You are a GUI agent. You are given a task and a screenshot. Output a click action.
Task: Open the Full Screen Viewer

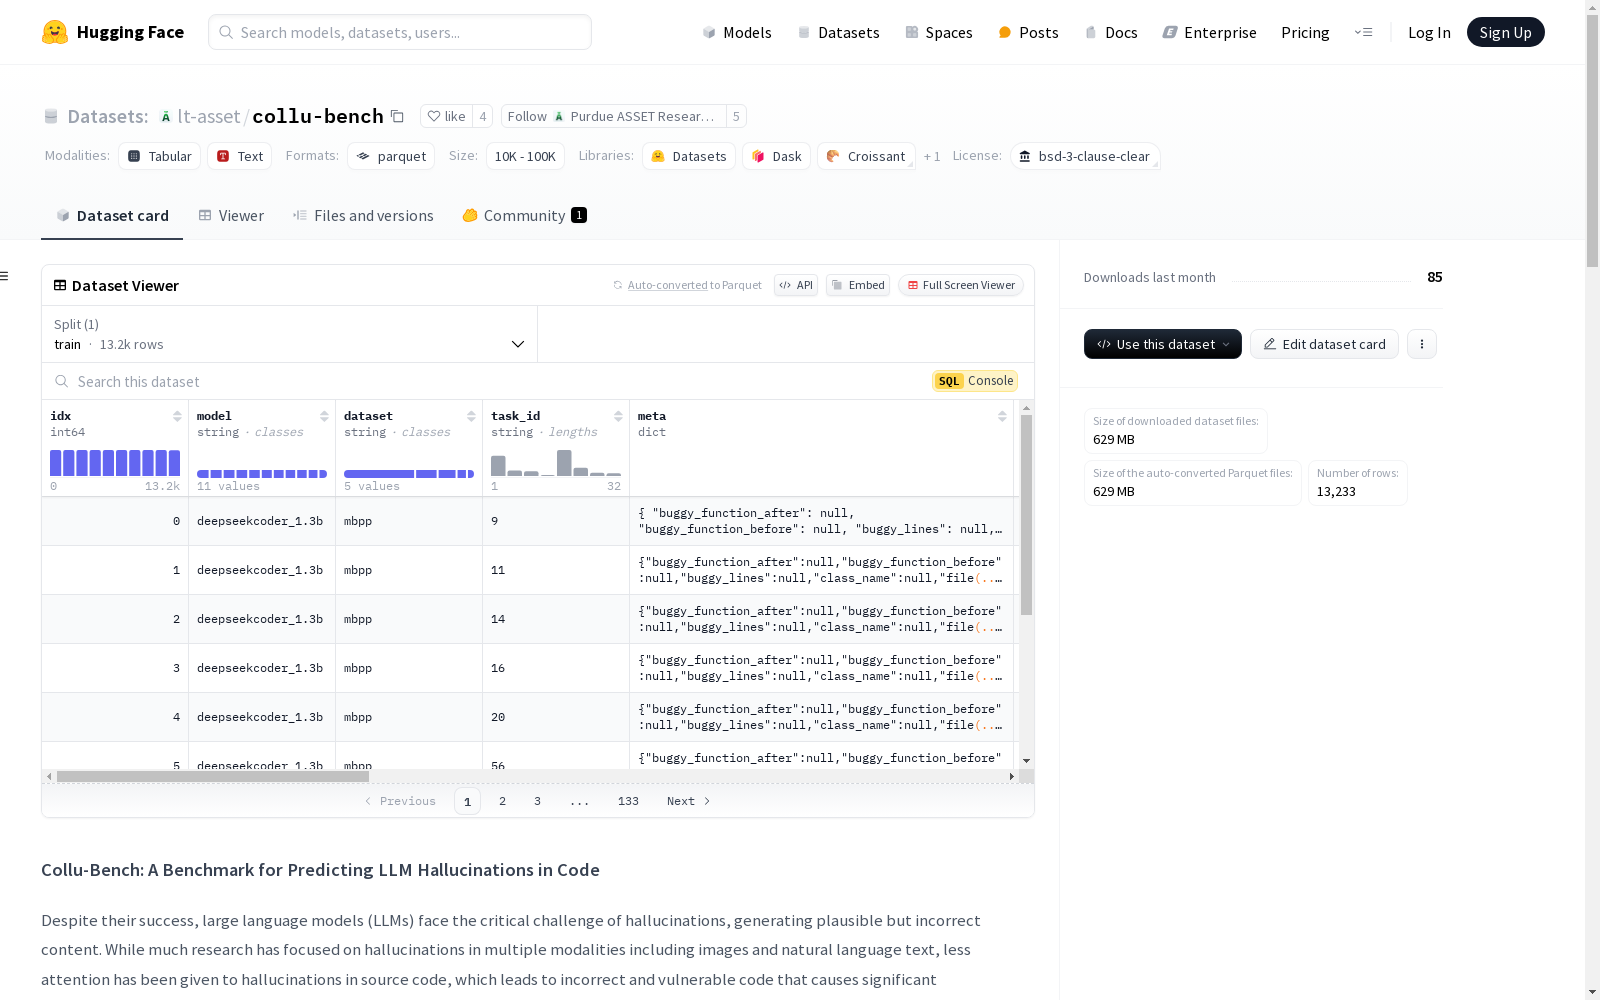pos(960,285)
